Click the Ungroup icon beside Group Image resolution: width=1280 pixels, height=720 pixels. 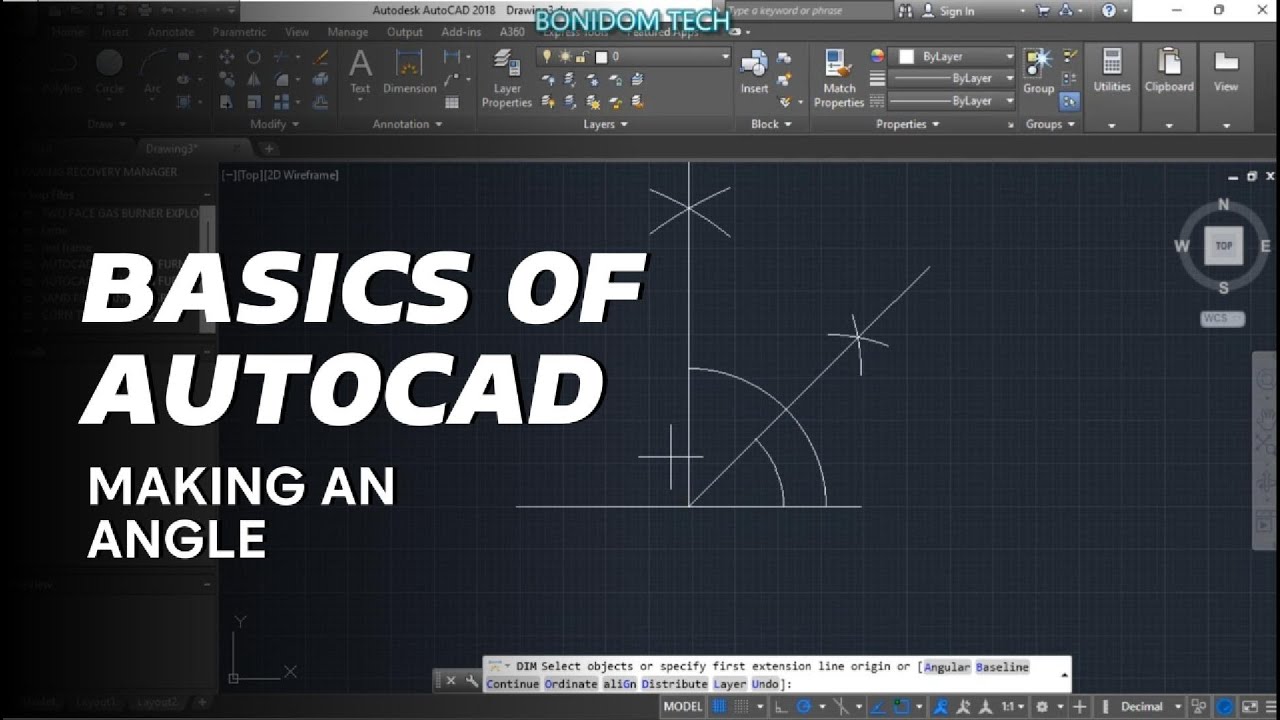pyautogui.click(x=1070, y=57)
